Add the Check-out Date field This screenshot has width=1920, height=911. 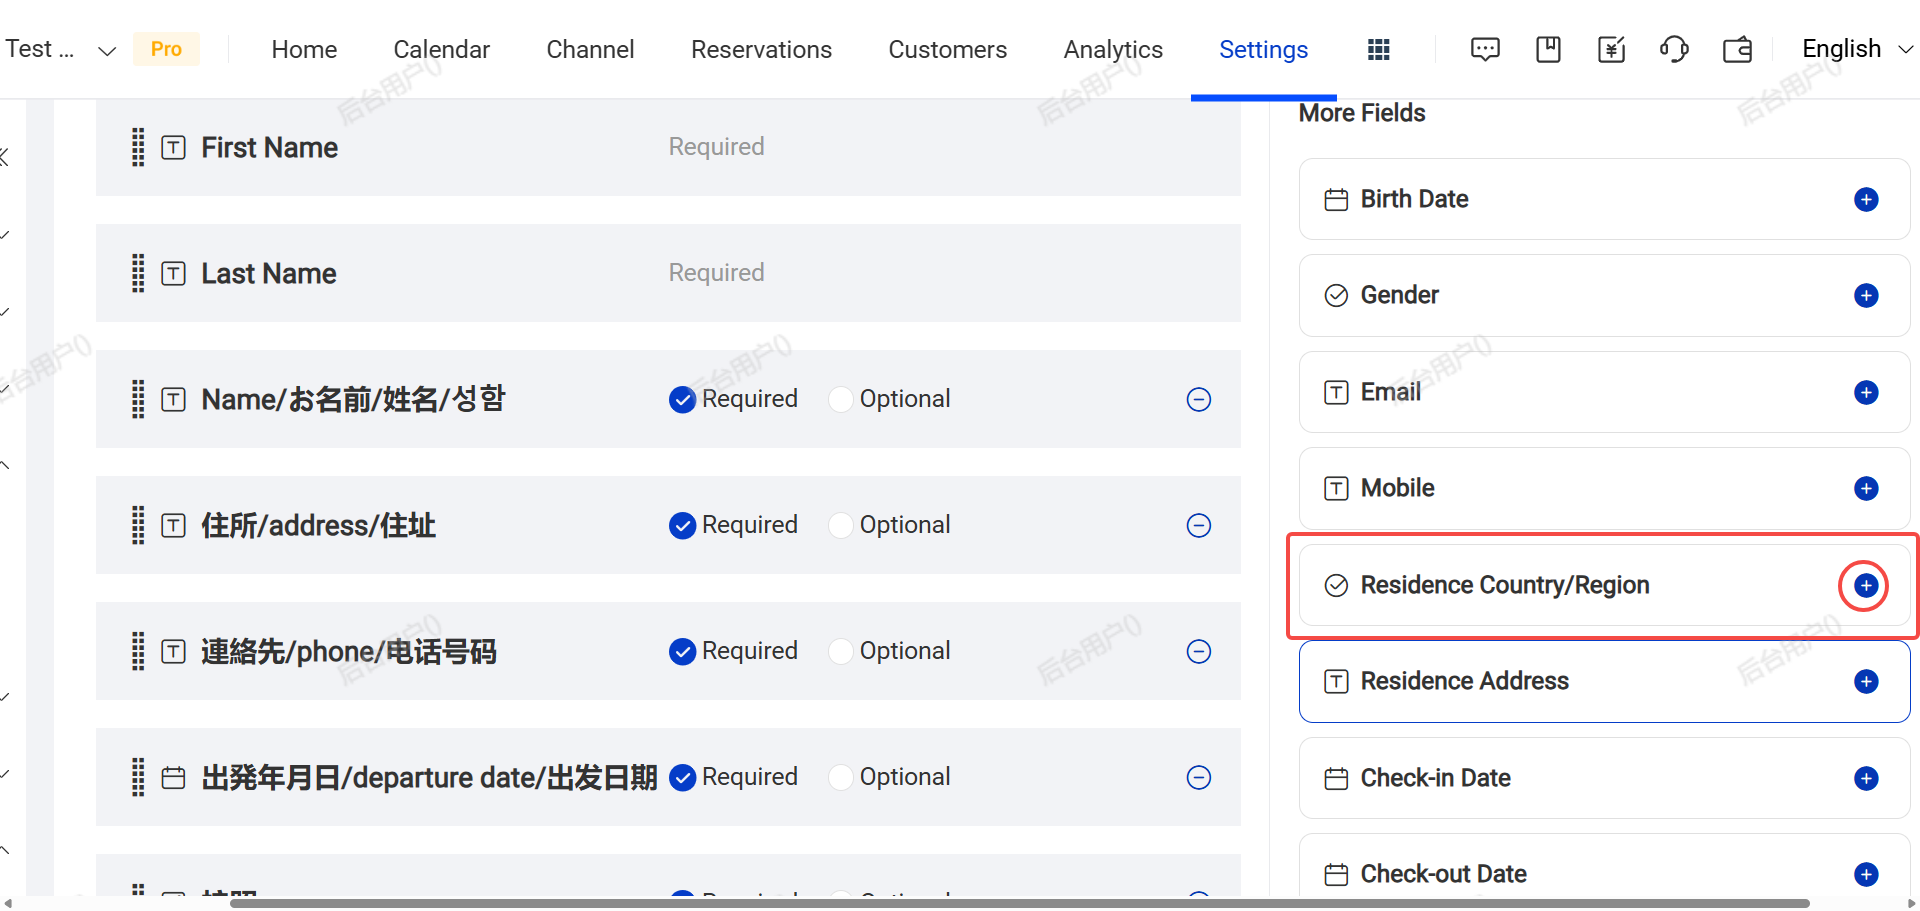(x=1866, y=874)
